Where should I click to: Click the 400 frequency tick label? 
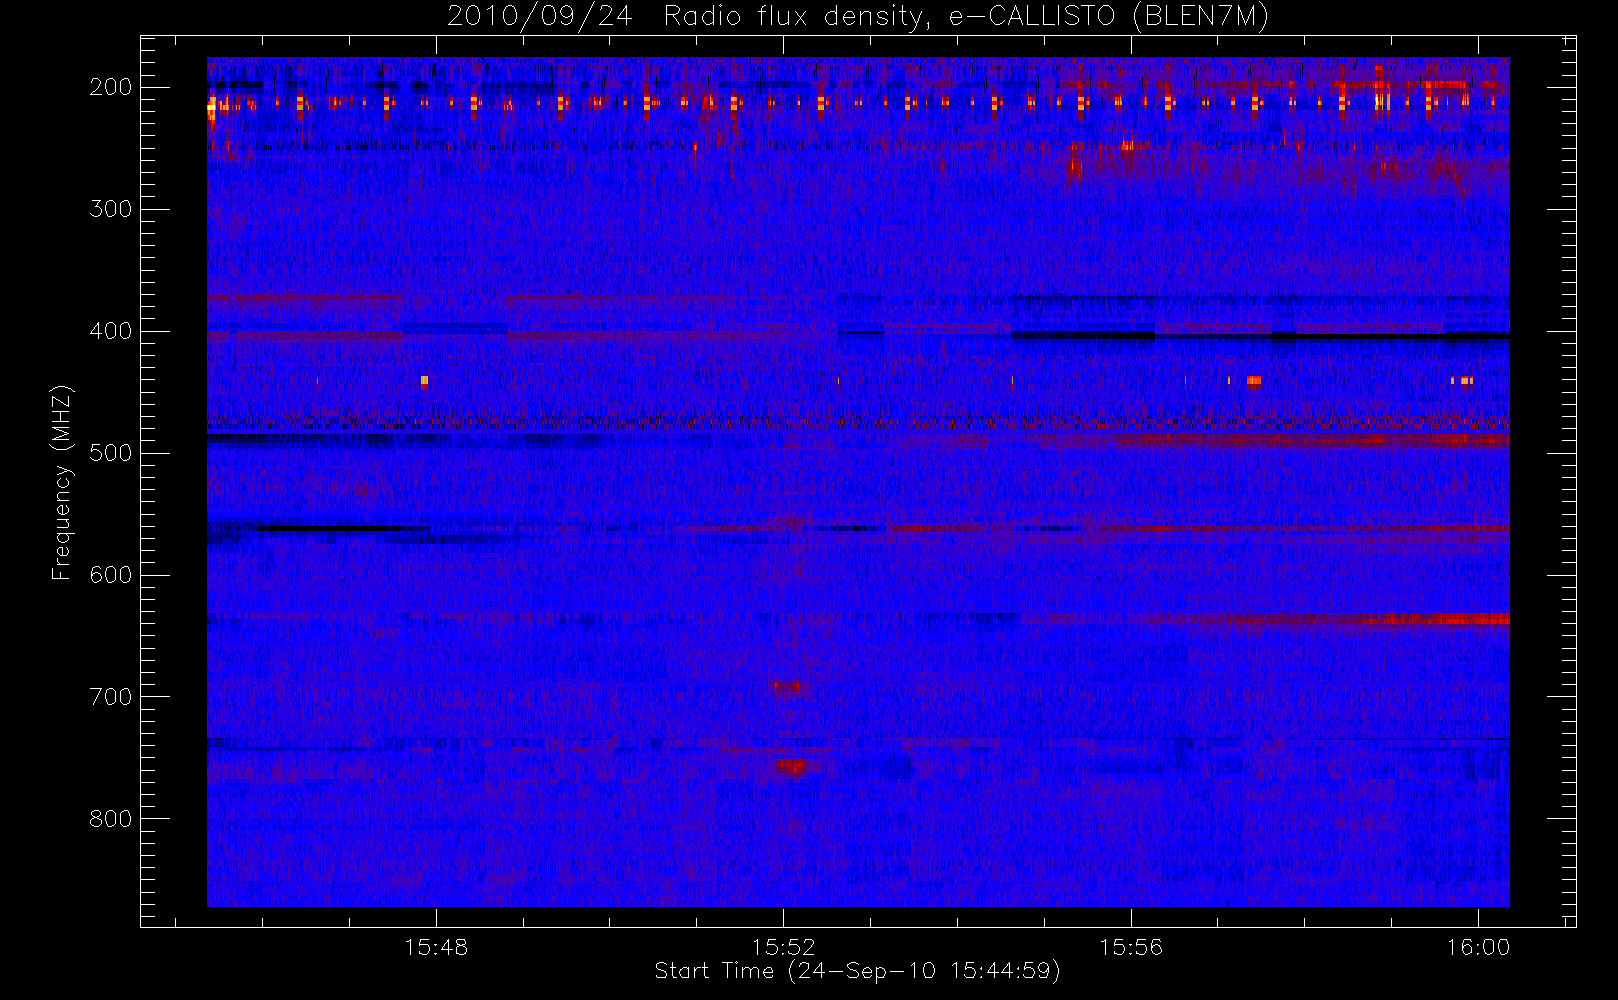pos(111,331)
